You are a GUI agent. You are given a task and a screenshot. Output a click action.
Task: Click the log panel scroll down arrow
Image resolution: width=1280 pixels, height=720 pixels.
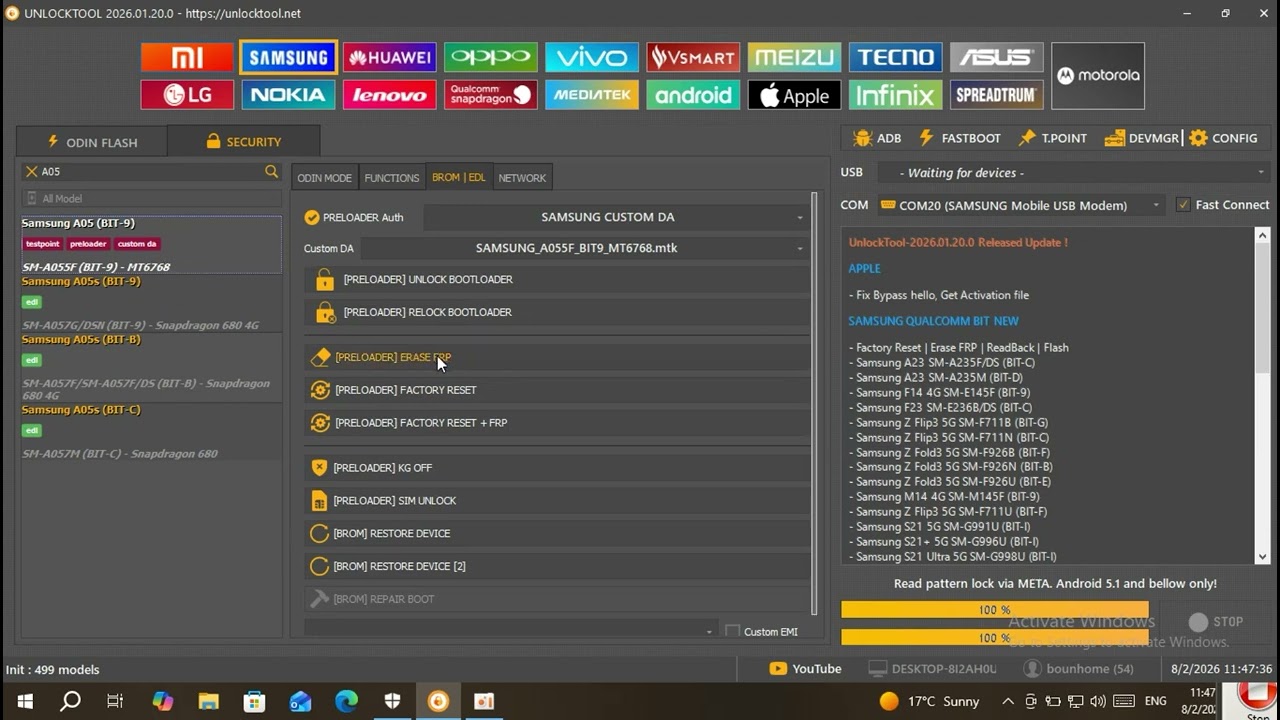[x=1262, y=557]
